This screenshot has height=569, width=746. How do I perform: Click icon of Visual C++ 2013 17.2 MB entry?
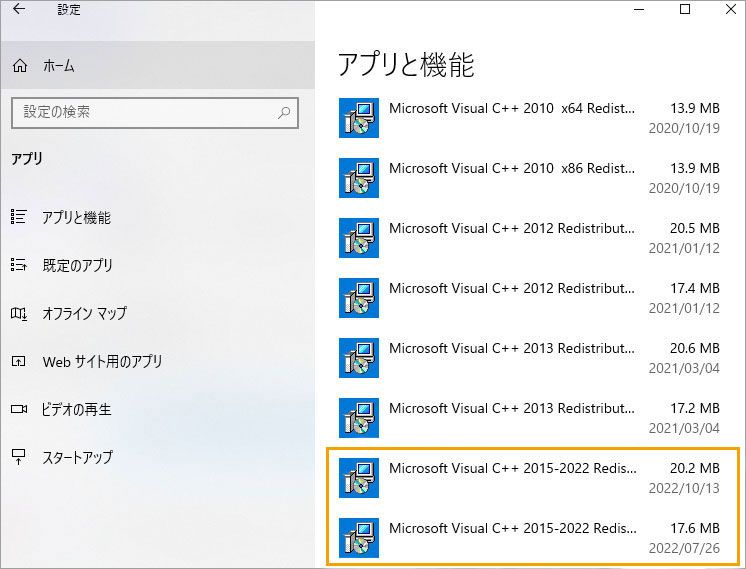click(x=359, y=418)
